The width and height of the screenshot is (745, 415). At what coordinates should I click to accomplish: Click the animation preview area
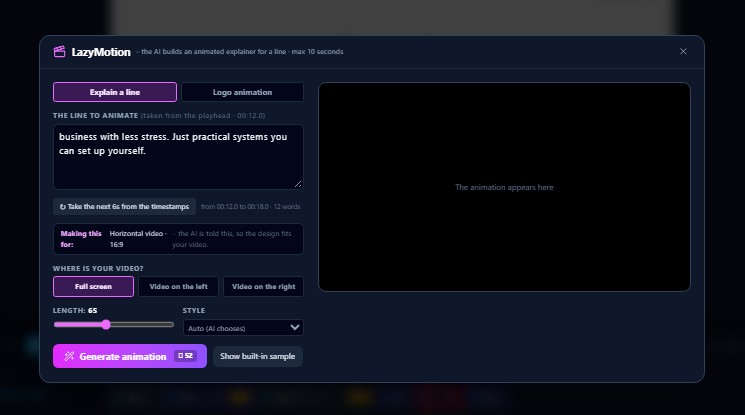tap(504, 187)
